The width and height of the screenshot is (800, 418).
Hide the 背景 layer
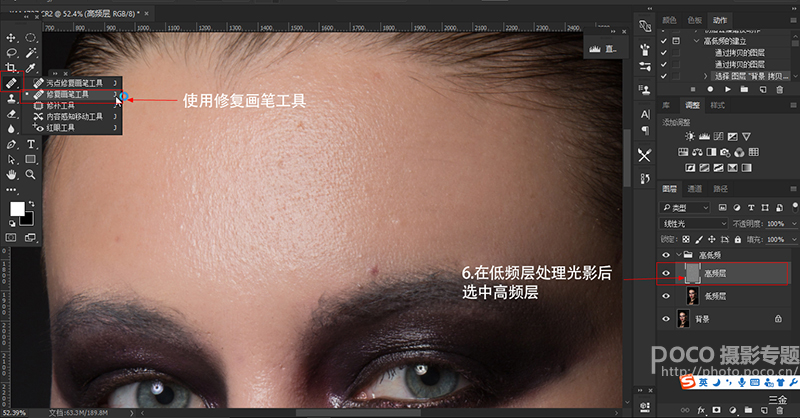[666, 319]
